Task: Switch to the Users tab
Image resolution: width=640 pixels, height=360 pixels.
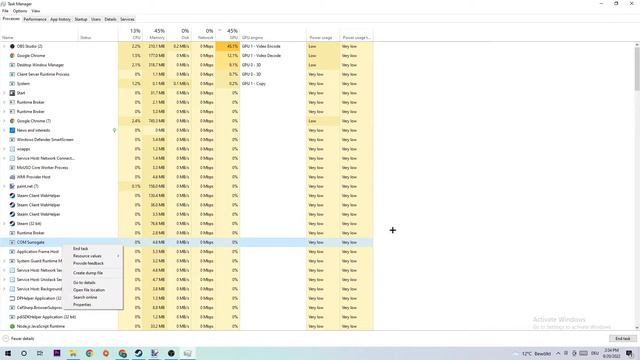Action: 96,19
